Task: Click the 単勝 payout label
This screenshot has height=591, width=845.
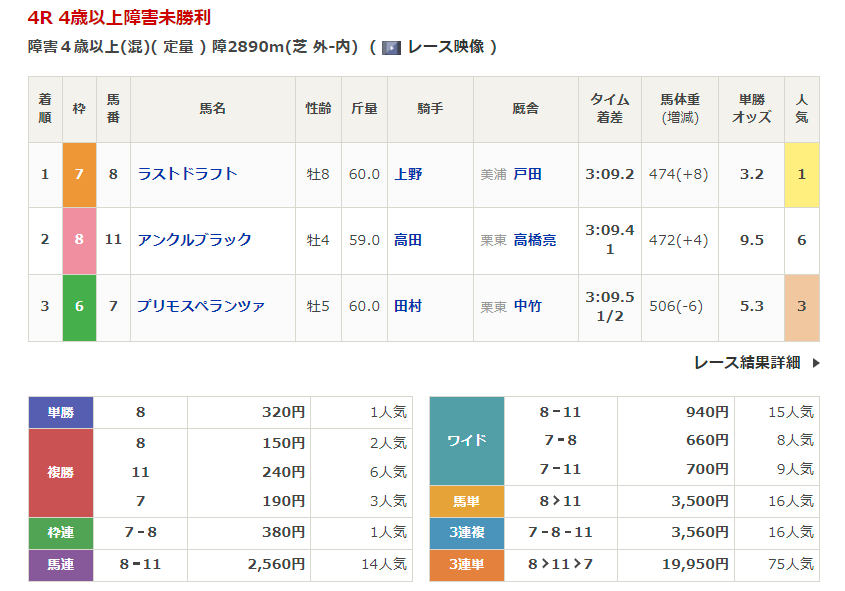Action: 61,412
